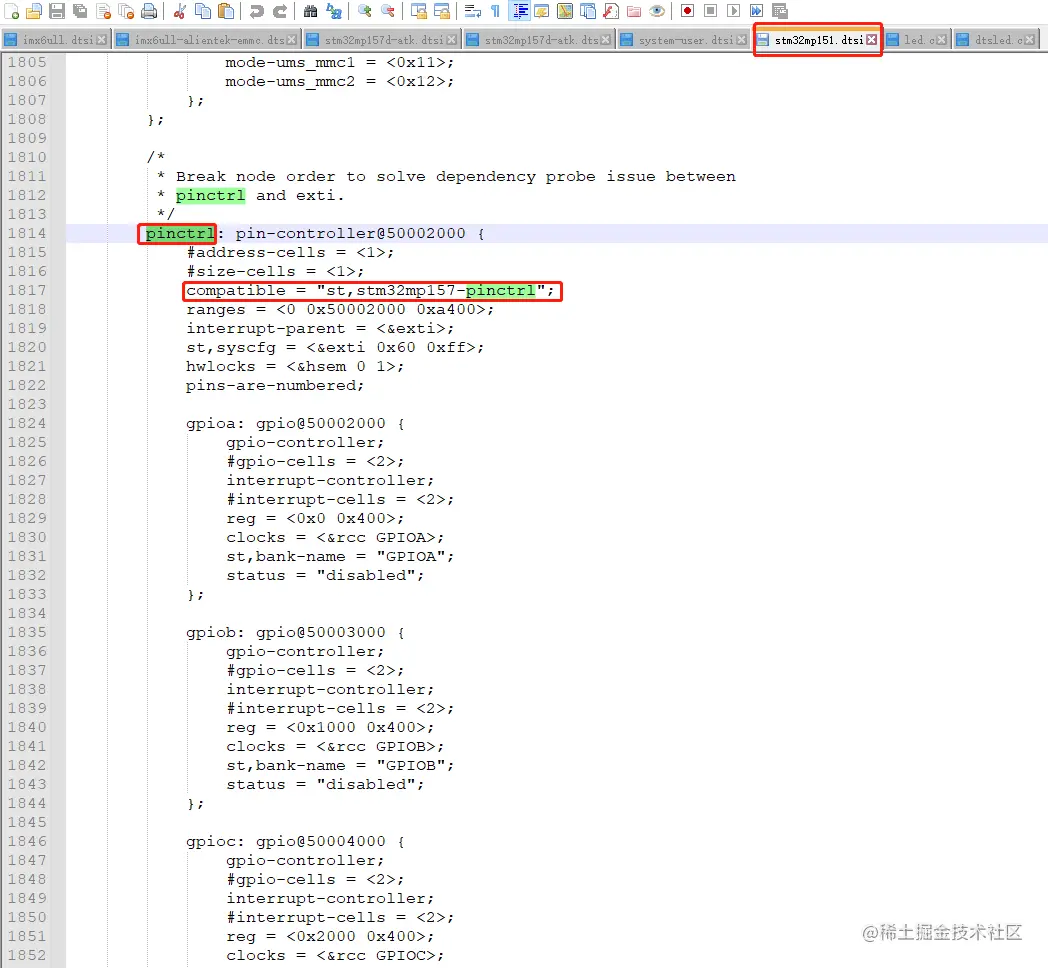Close the stm32mp157d-atk.dts tab
Image resolution: width=1048 pixels, height=968 pixels.
(606, 40)
